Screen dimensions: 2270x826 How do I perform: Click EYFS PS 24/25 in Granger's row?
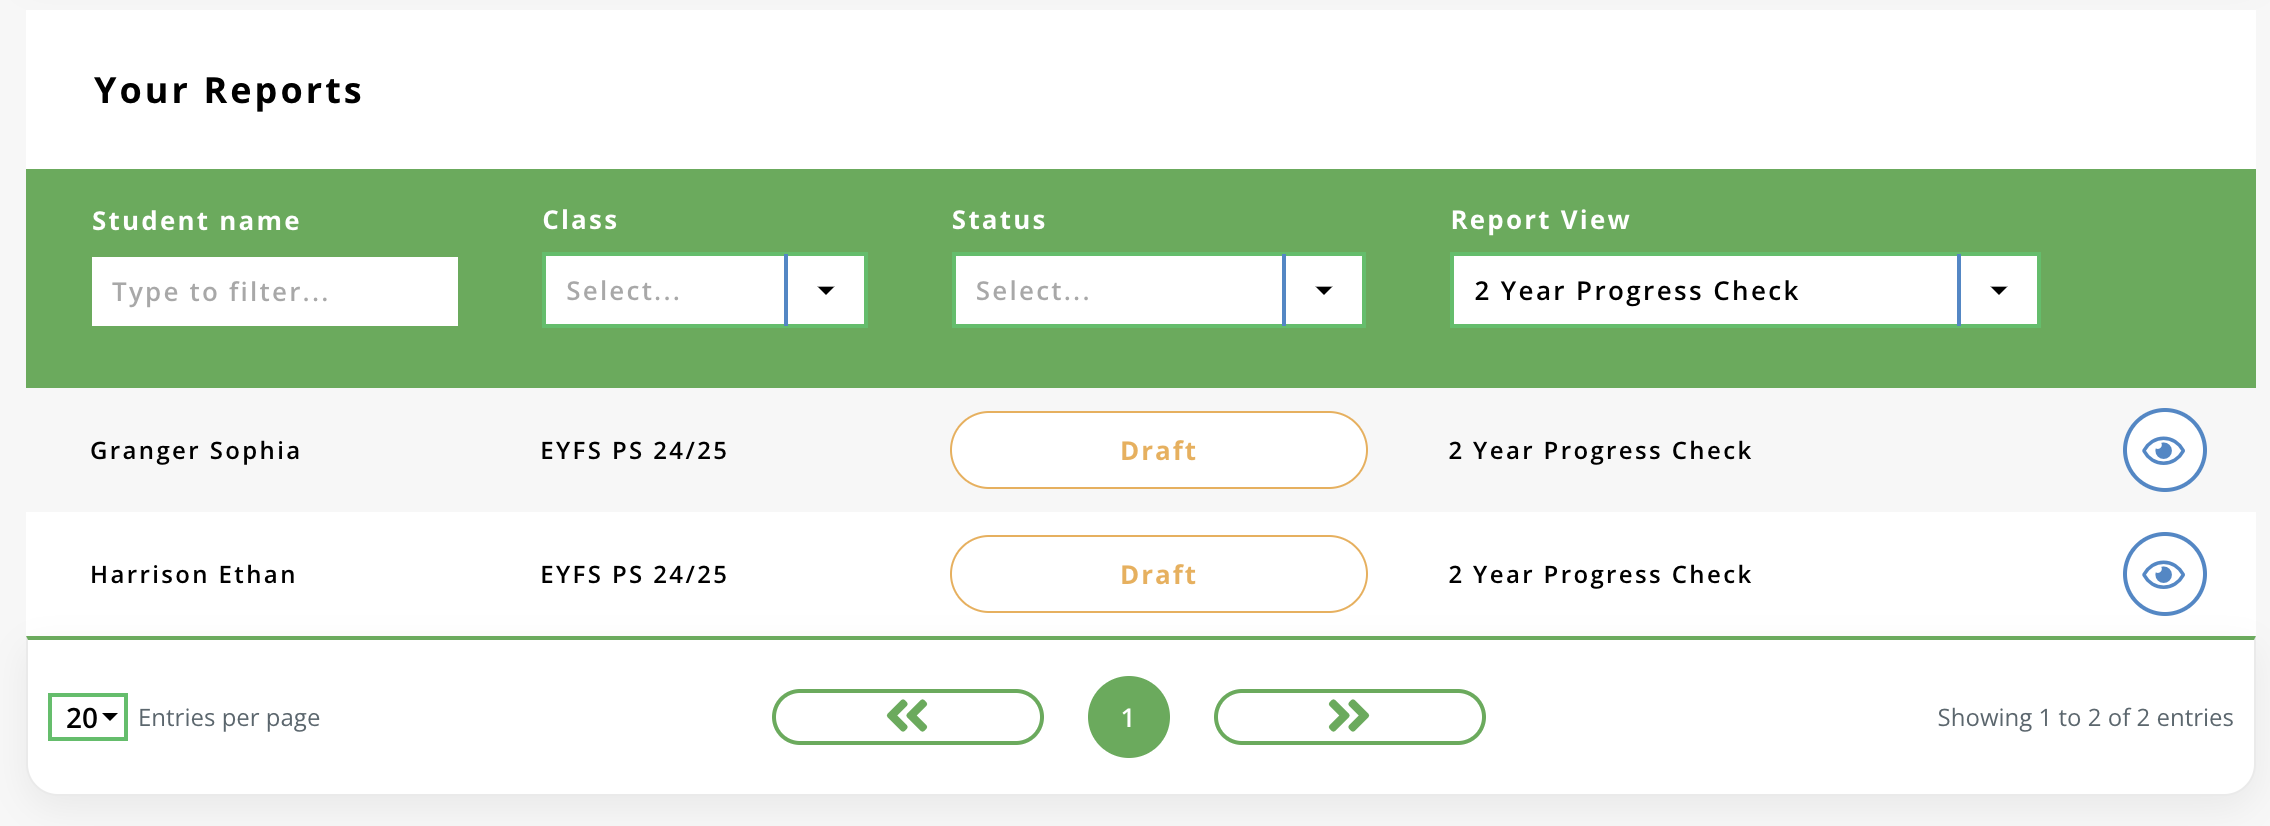click(x=634, y=451)
